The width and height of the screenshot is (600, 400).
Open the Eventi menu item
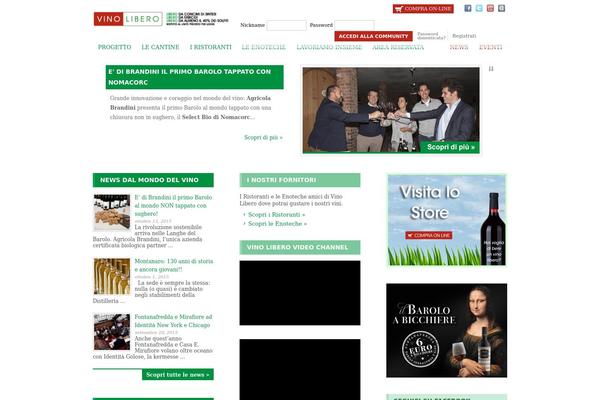[491, 47]
